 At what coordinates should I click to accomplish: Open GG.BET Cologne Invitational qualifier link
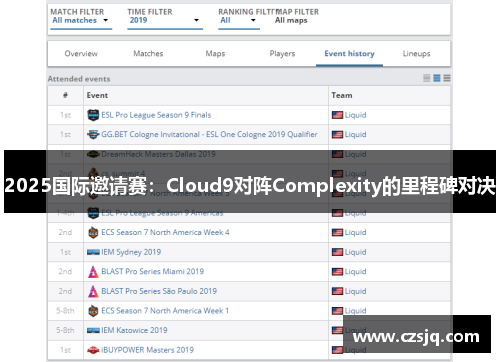(209, 134)
